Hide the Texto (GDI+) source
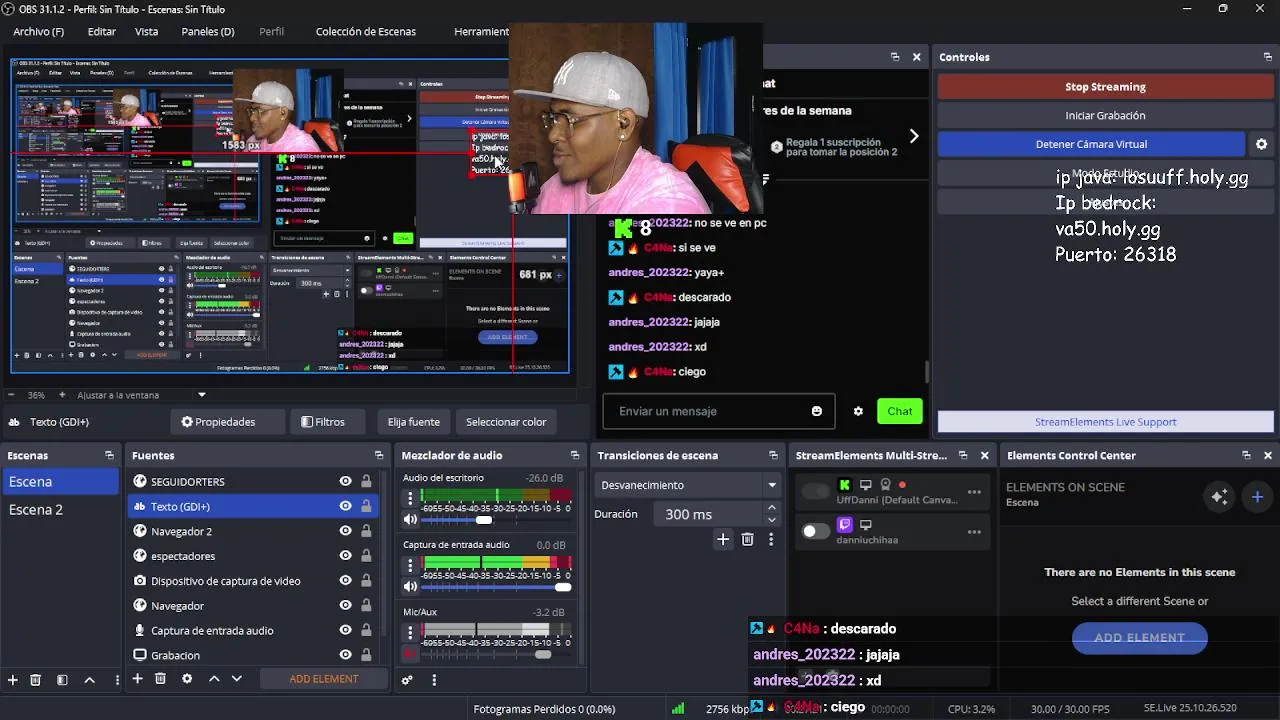Viewport: 1280px width, 720px height. (x=345, y=506)
